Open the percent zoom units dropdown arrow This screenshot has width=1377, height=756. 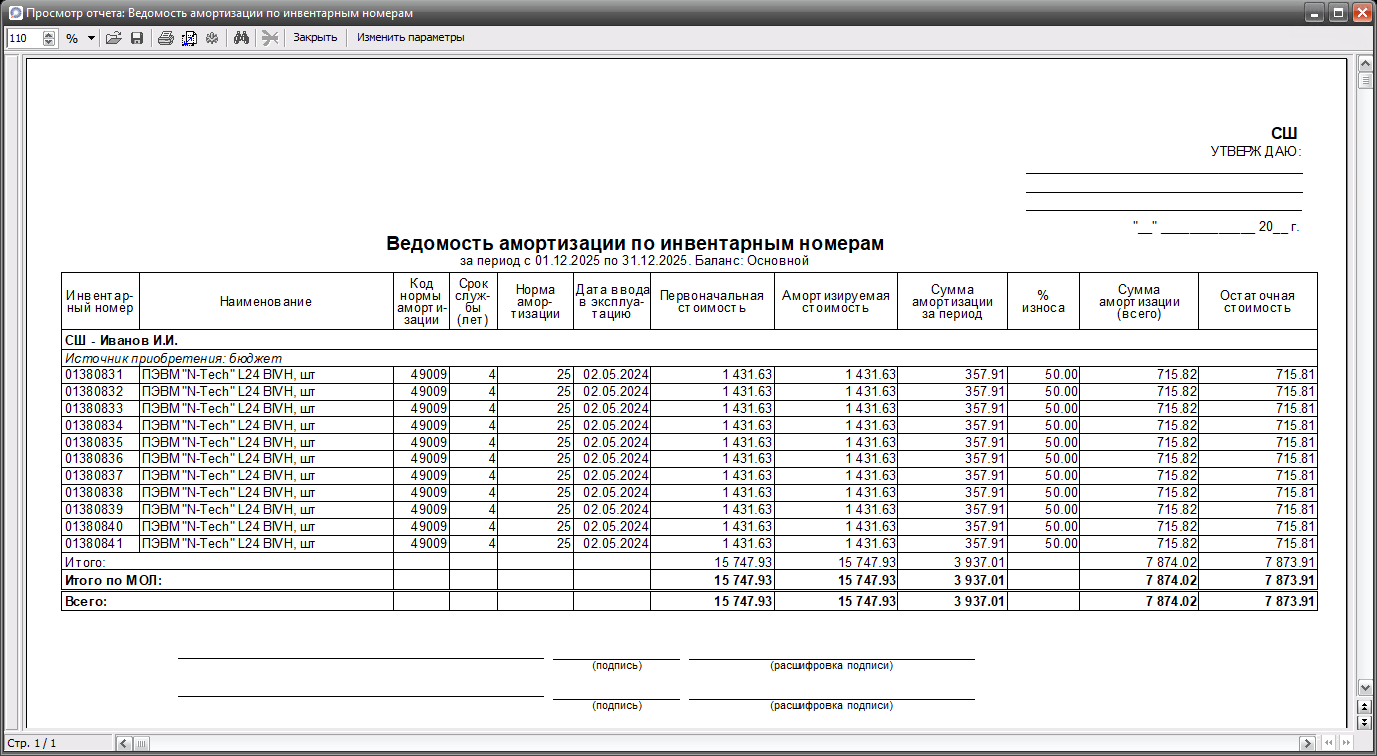pyautogui.click(x=92, y=38)
